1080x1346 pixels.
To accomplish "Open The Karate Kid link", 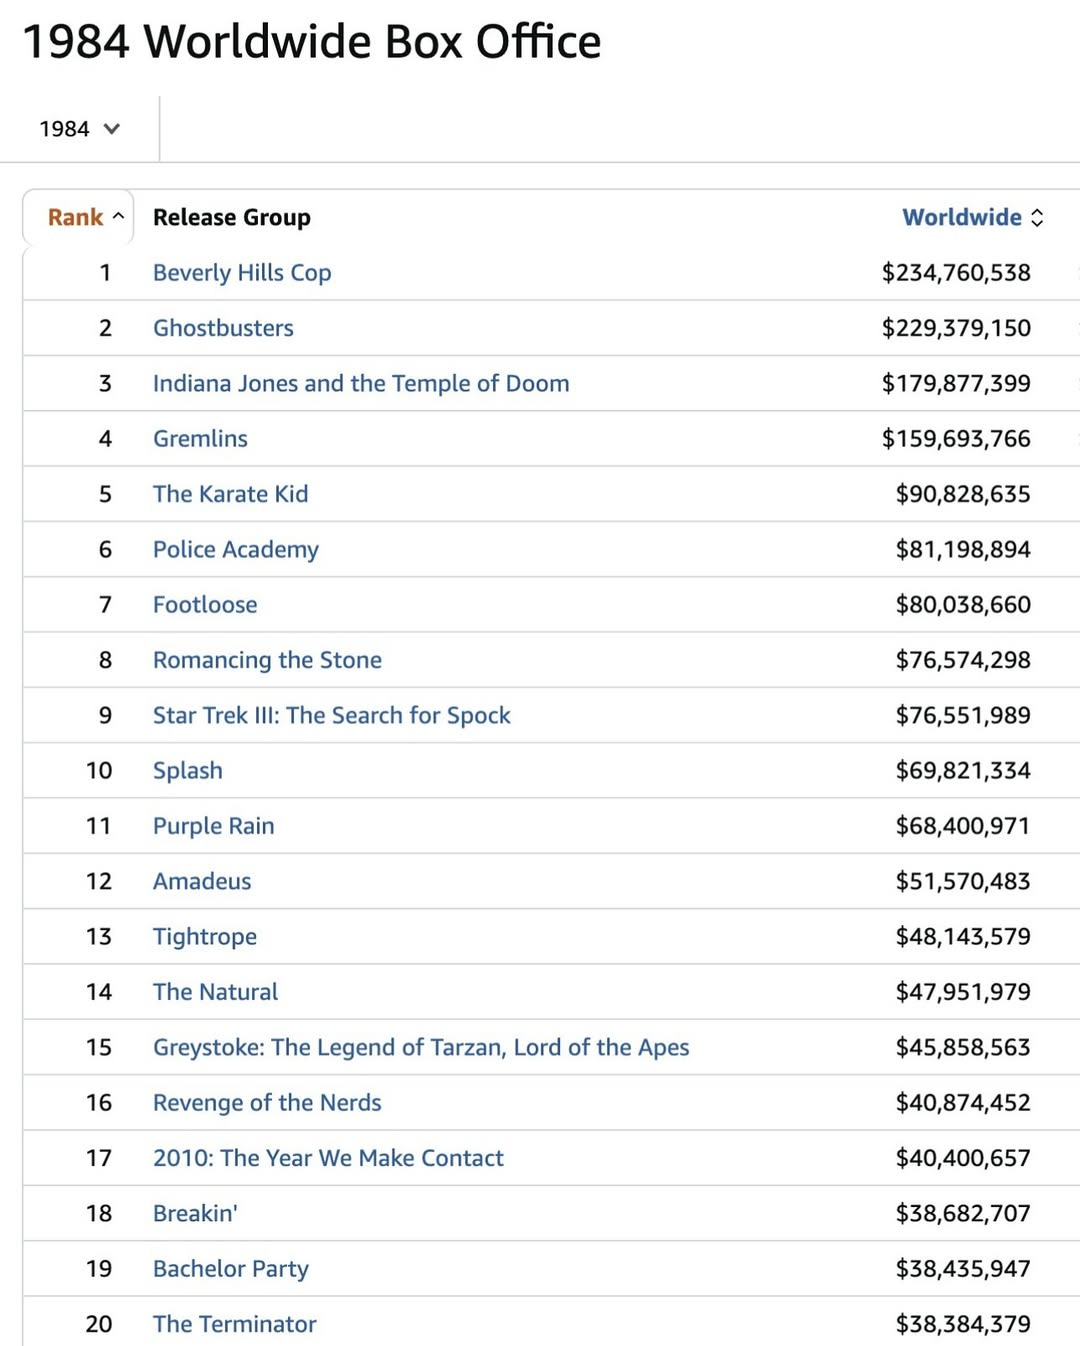I will click(x=230, y=494).
